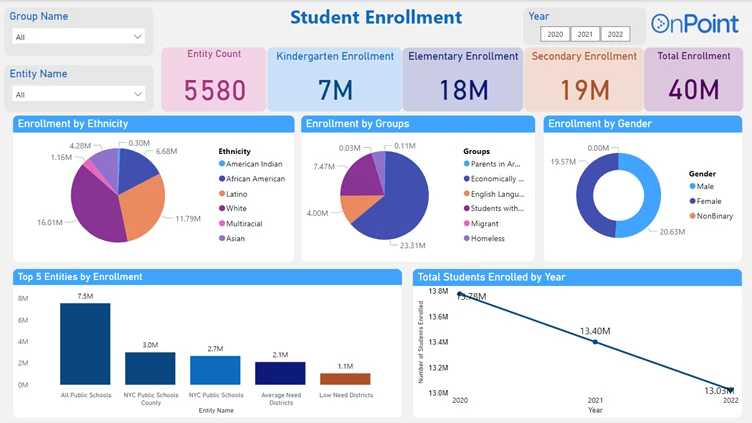The height and width of the screenshot is (423, 752).
Task: Click the Low Need Districts bar
Action: click(x=345, y=379)
